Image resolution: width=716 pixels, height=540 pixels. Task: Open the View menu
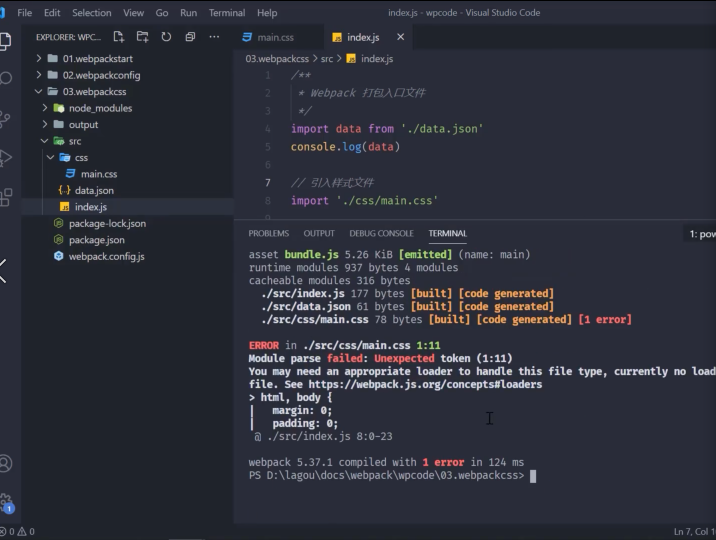coord(133,13)
